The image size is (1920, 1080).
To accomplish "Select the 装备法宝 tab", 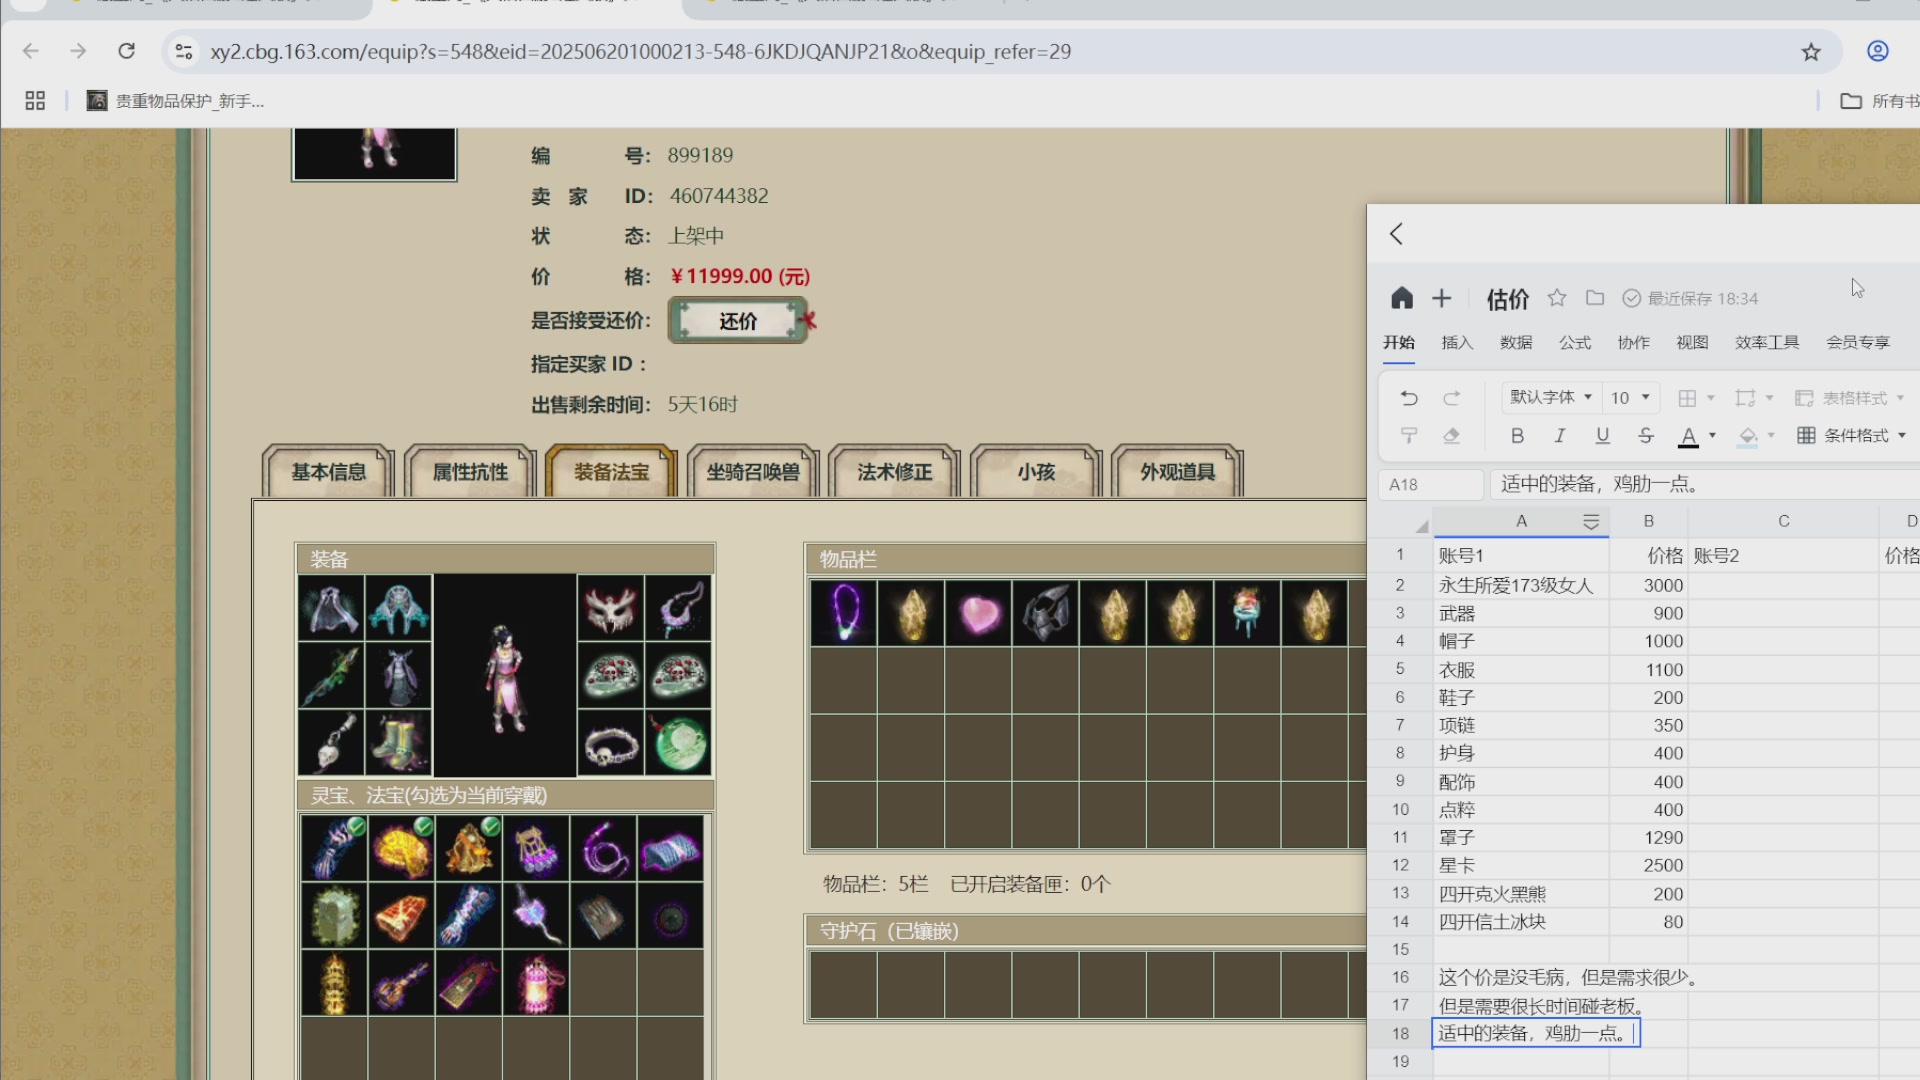I will point(611,472).
